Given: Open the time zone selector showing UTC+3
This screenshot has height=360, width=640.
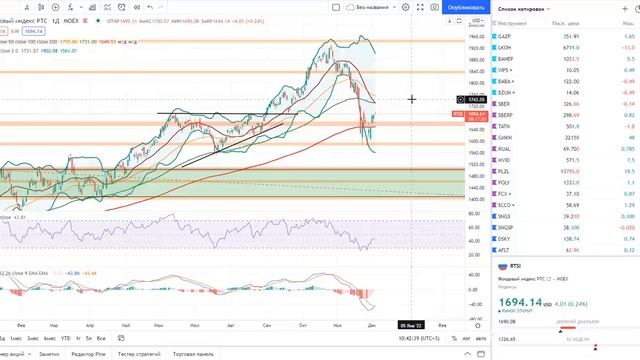Looking at the screenshot, I should [x=419, y=338].
